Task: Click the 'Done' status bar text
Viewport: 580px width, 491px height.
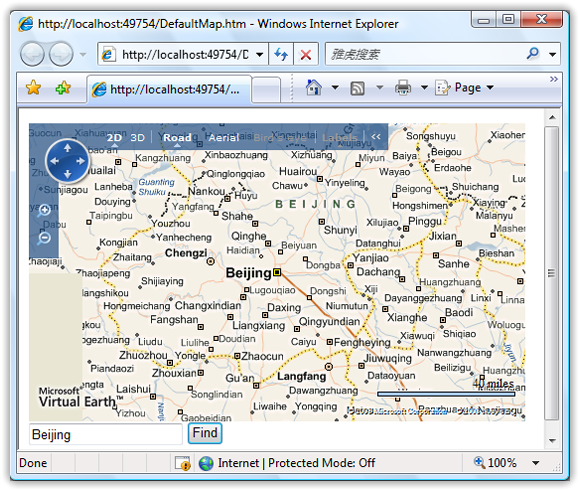Action: tap(33, 463)
